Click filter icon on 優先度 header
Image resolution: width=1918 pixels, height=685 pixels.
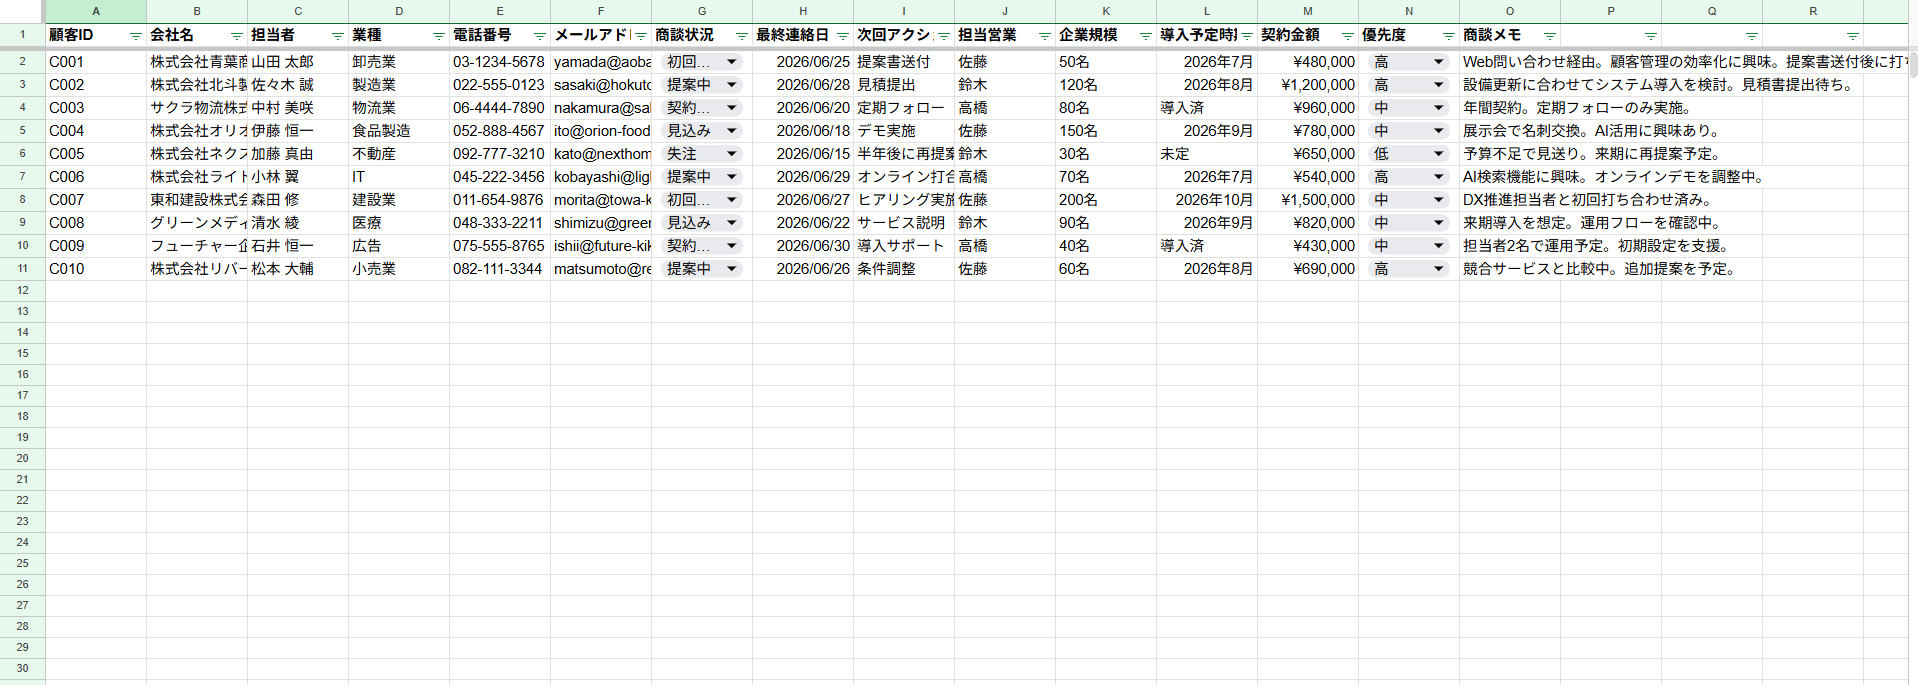coord(1448,36)
